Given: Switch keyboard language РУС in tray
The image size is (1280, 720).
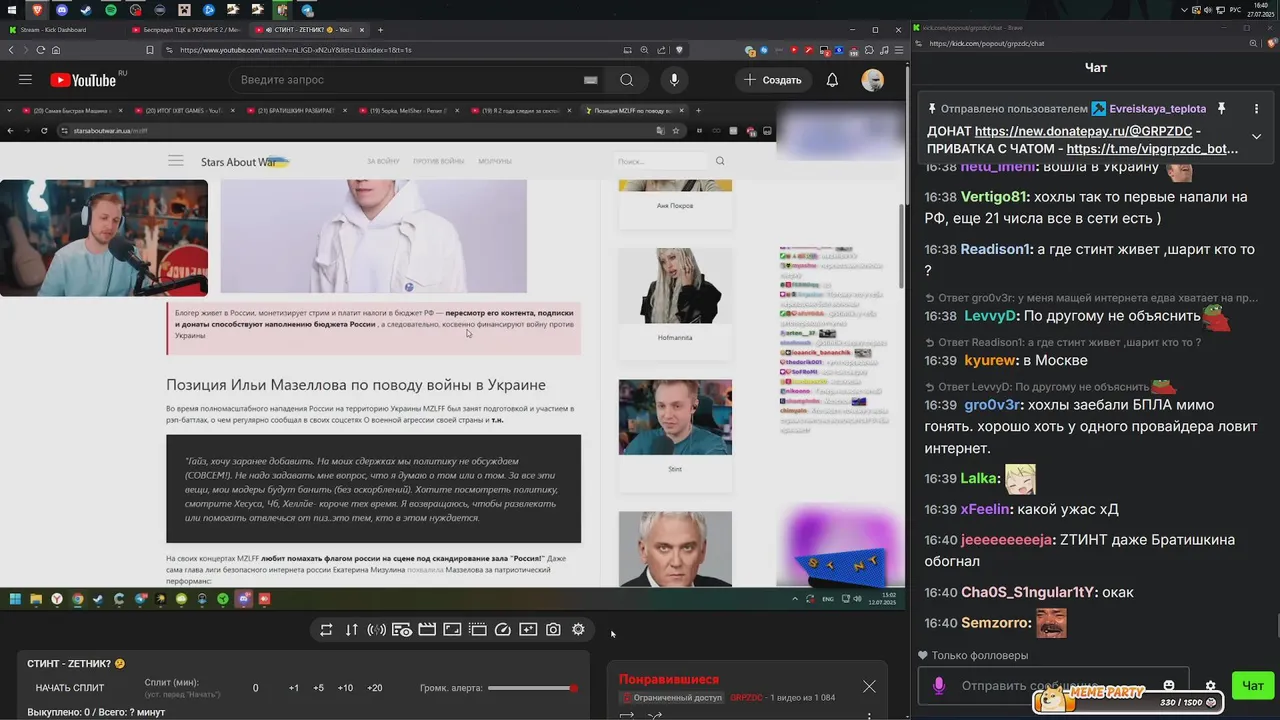Looking at the screenshot, I should [x=1235, y=9].
